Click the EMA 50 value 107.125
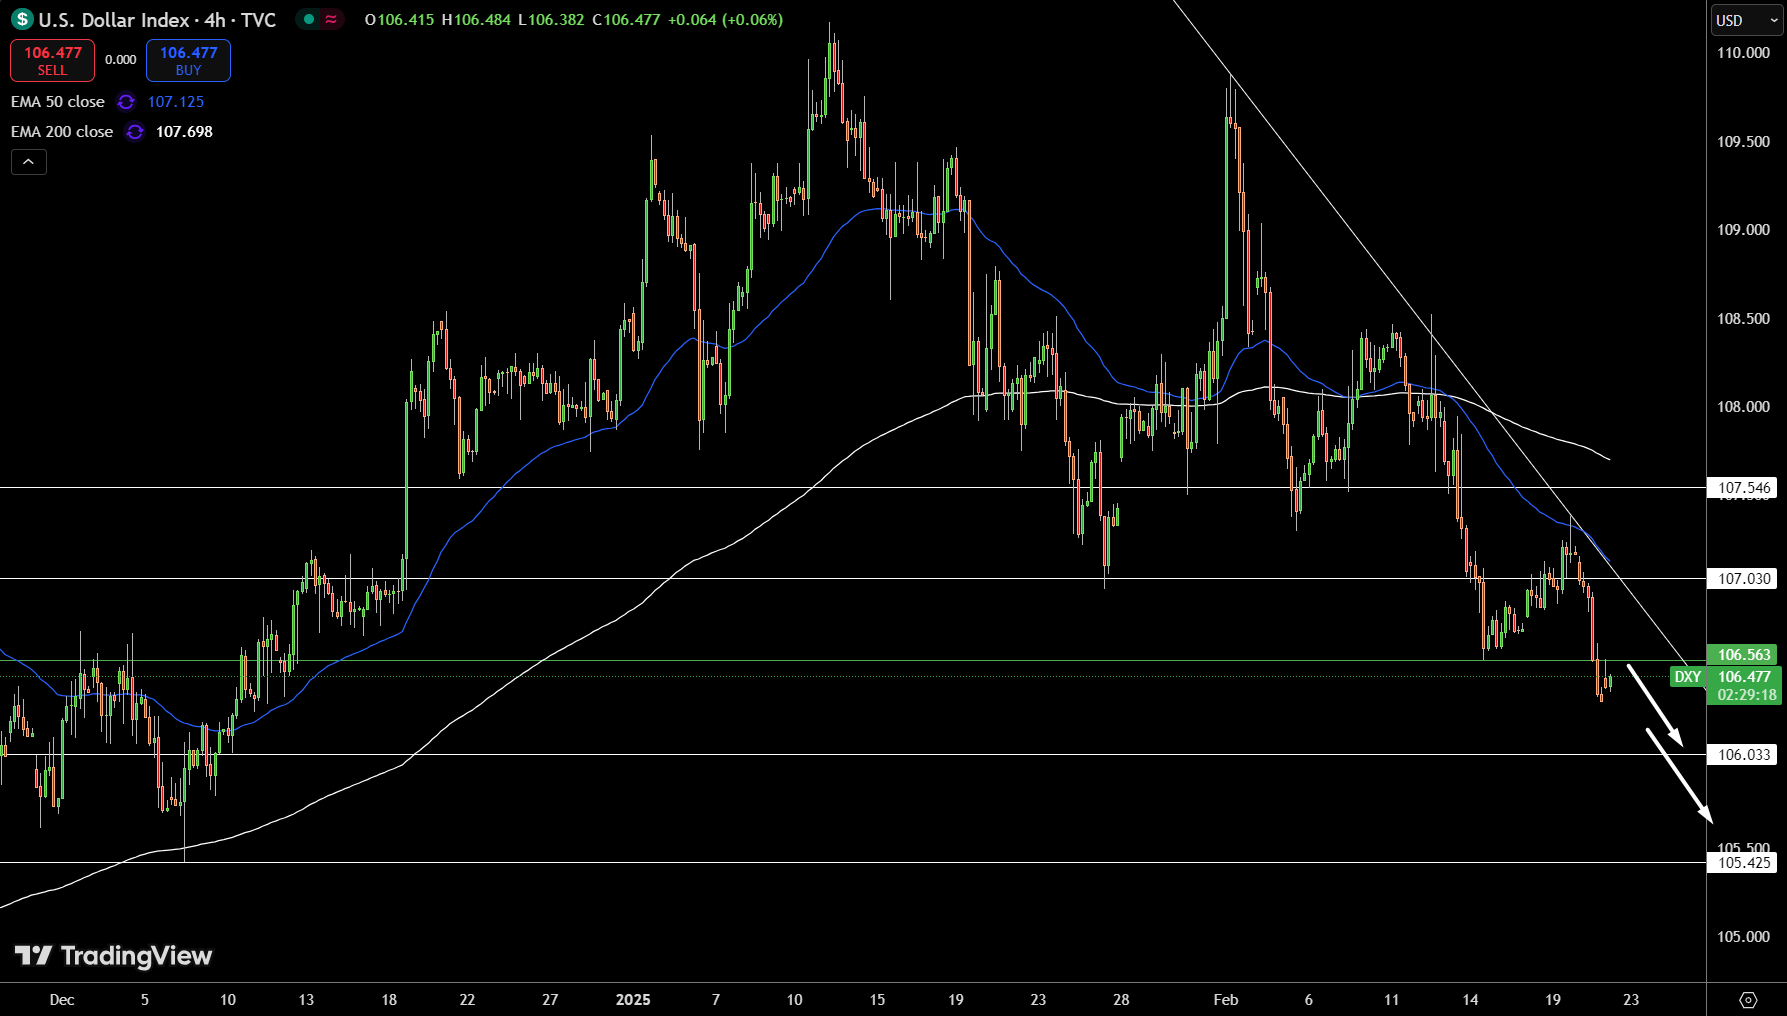 click(176, 102)
